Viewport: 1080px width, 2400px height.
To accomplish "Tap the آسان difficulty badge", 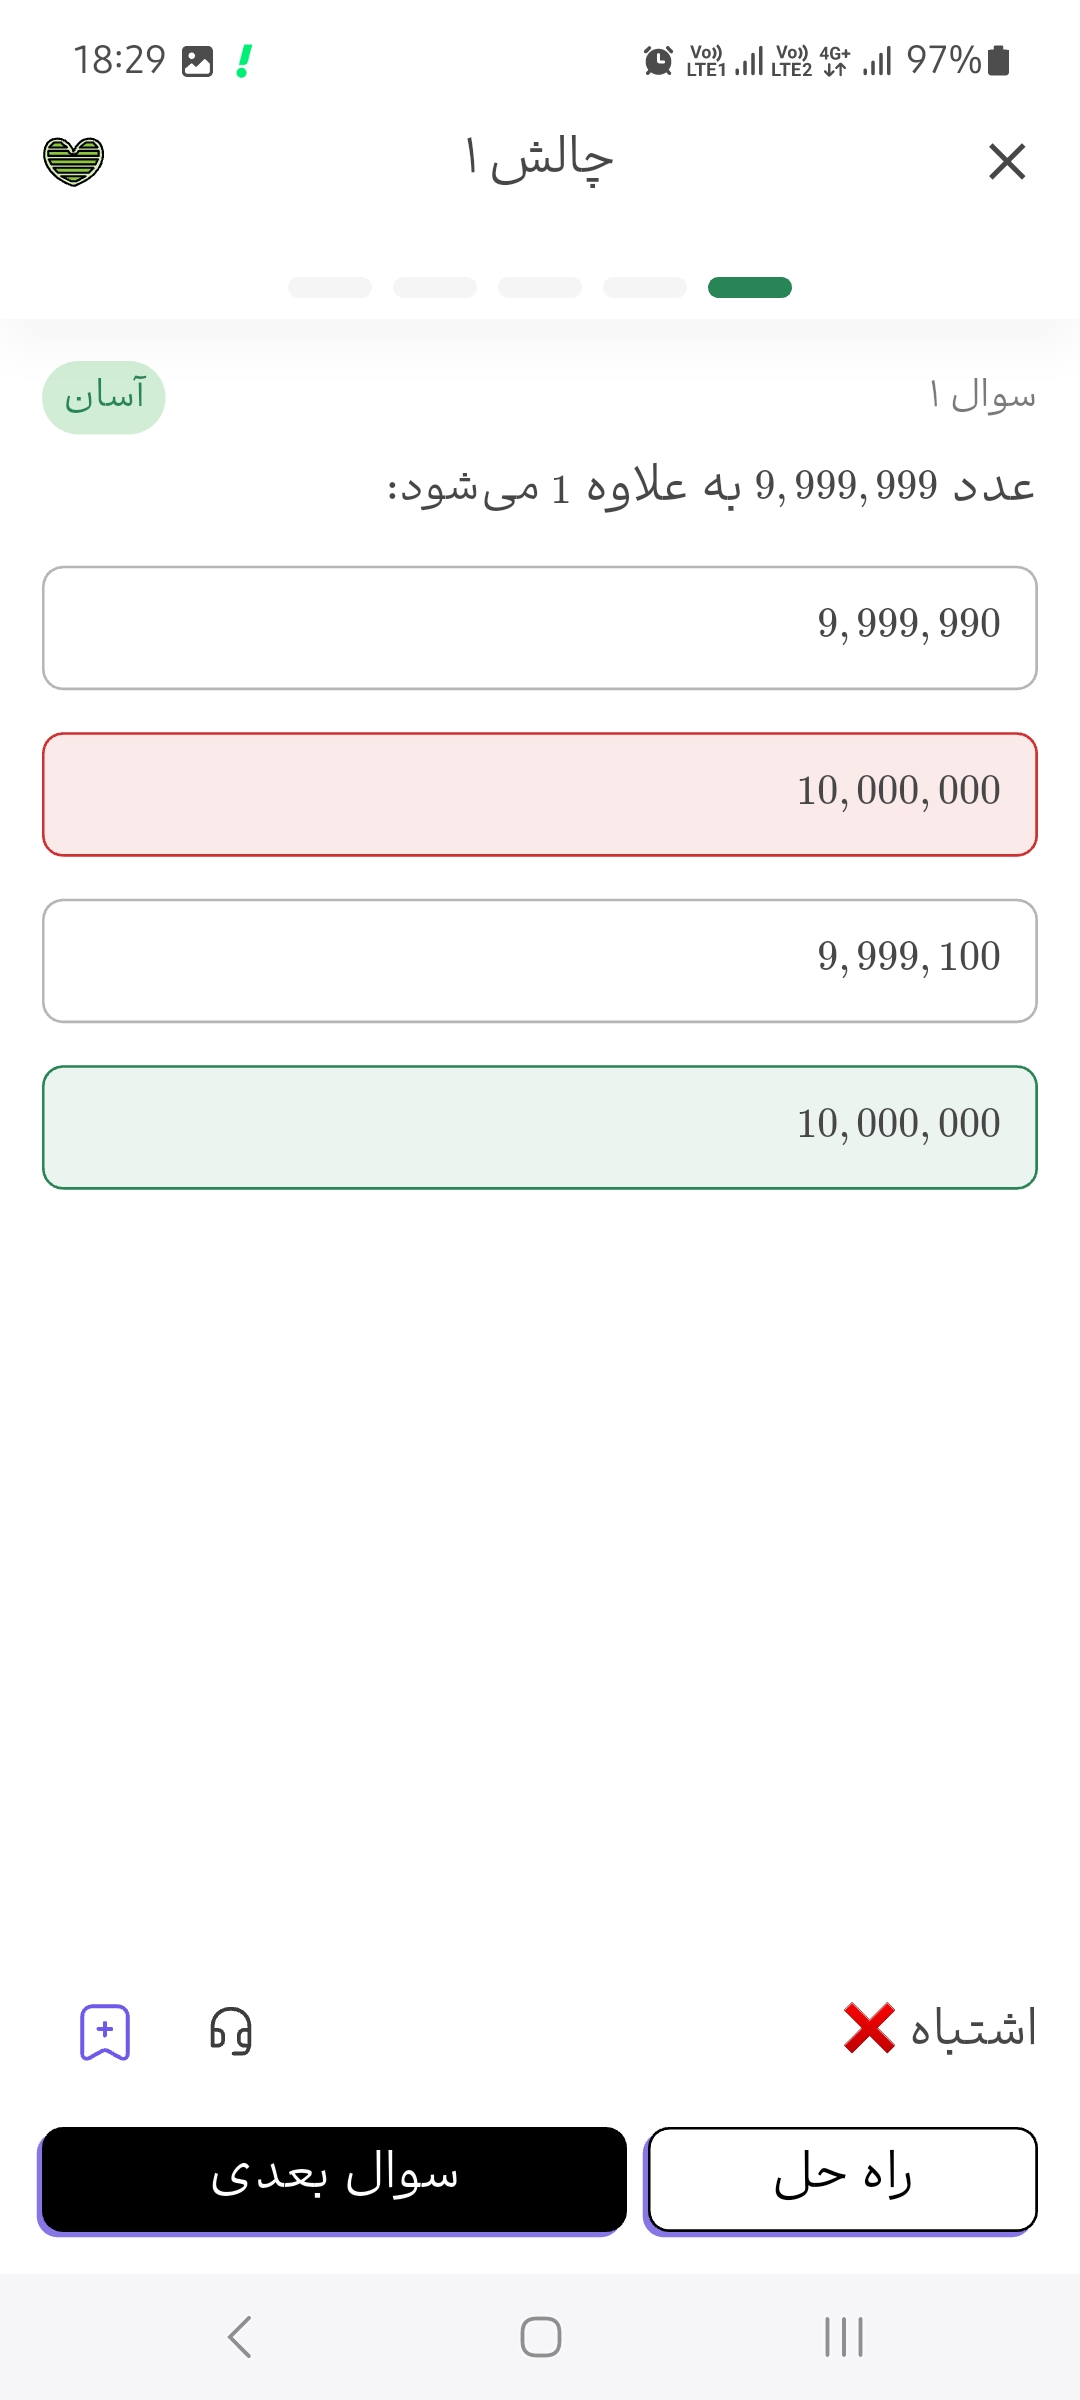I will (x=104, y=397).
